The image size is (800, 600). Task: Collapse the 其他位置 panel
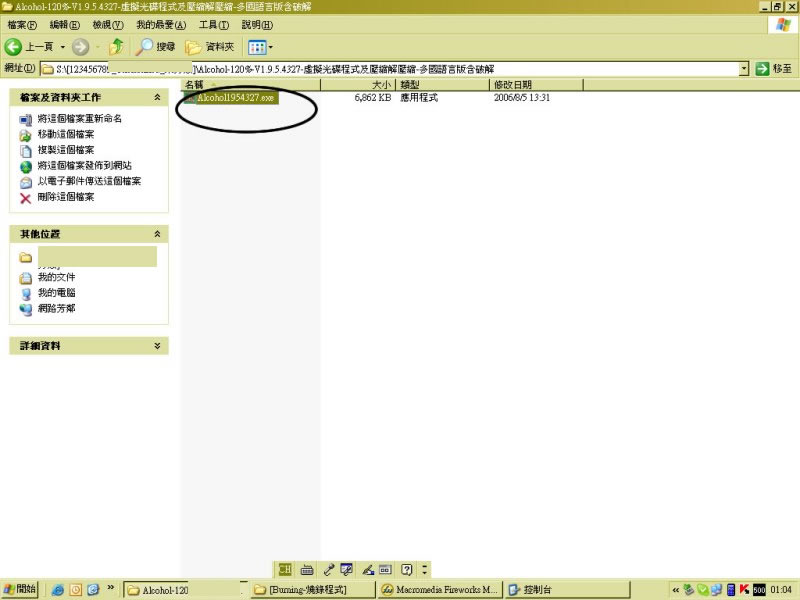tap(157, 234)
